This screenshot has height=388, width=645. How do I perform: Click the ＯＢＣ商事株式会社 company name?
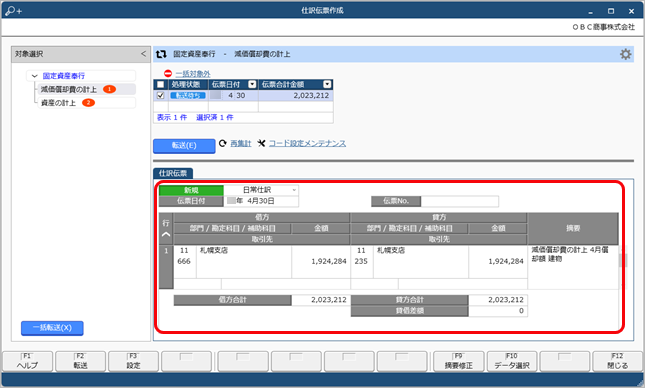point(604,27)
